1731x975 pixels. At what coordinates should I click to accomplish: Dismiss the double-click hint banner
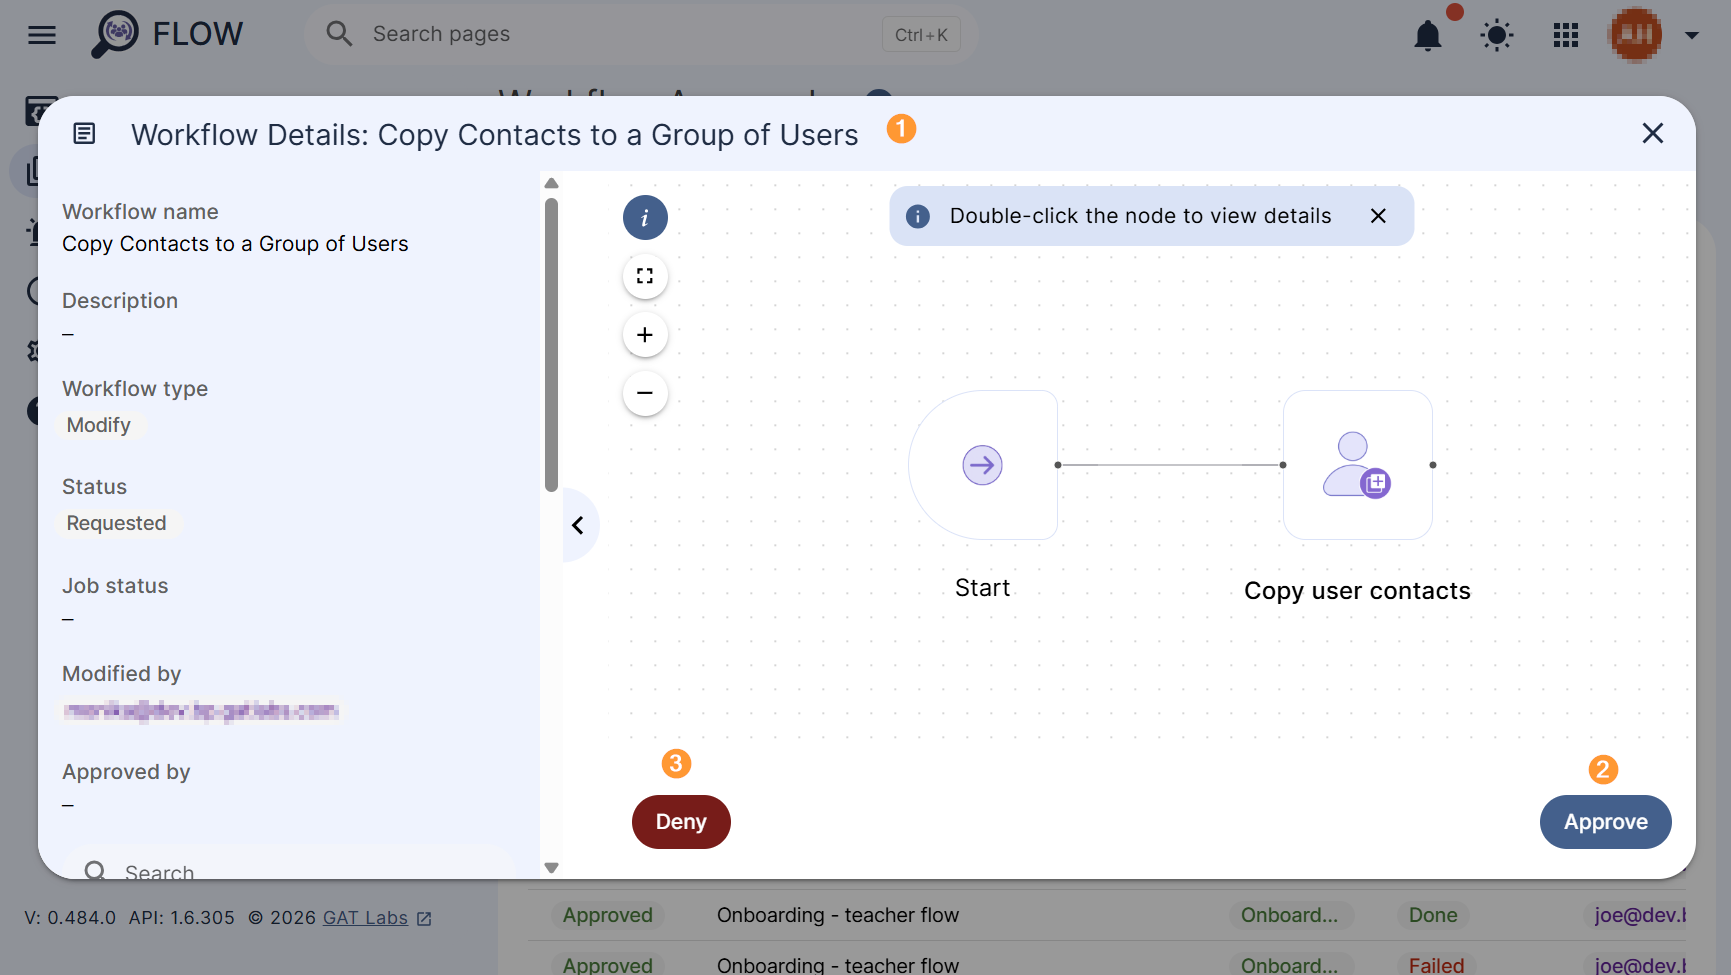pos(1378,216)
